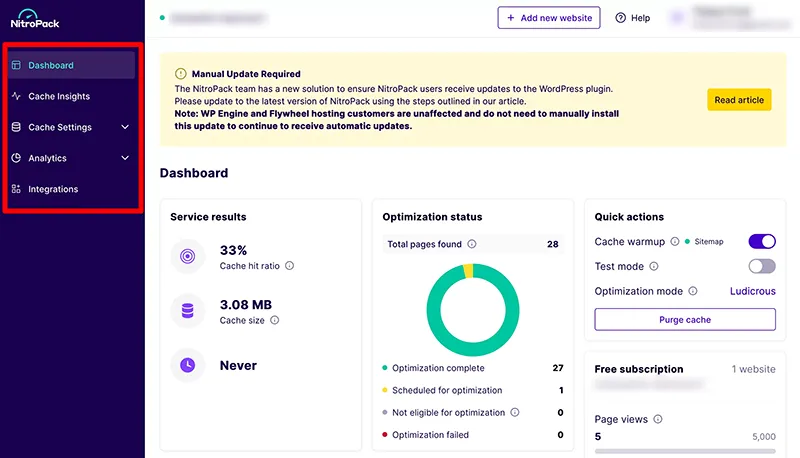Click the 3.08 MB cache size value
Viewport: 800px width, 458px height.
coord(245,304)
